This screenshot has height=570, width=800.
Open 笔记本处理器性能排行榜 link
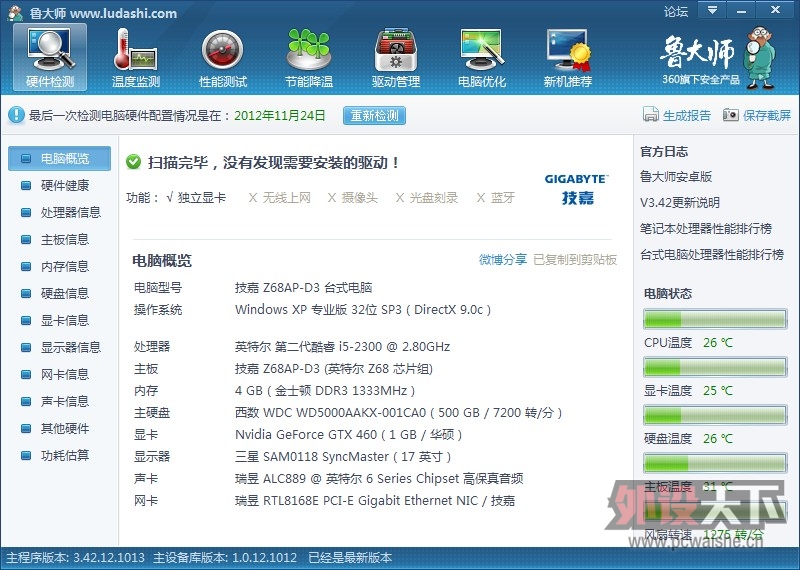coord(706,229)
